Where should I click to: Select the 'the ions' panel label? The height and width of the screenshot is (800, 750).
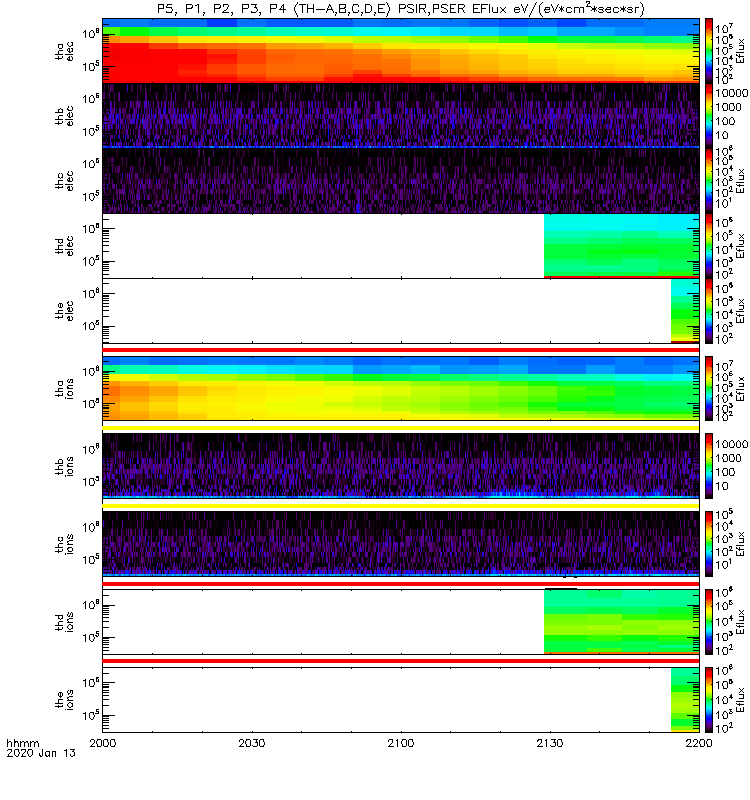tap(64, 700)
